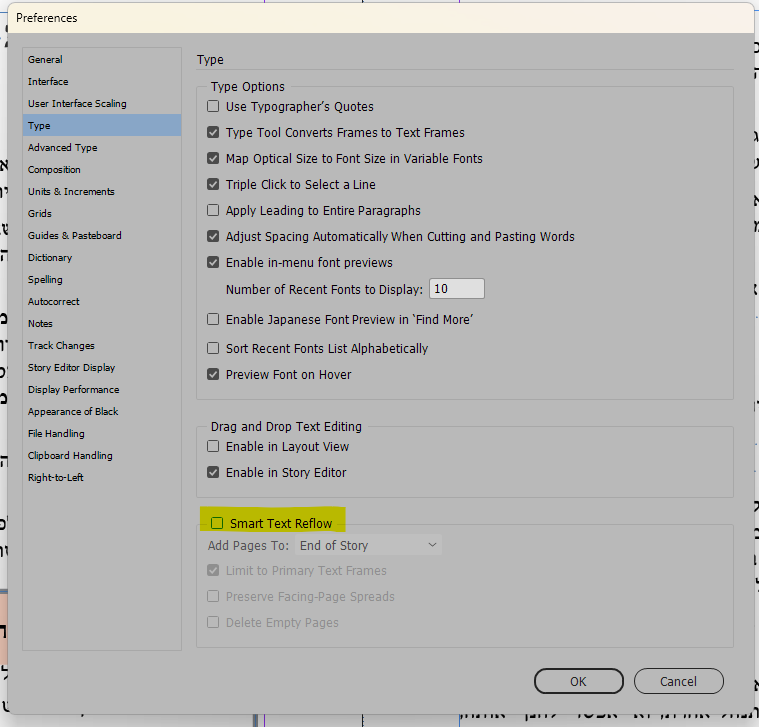Select Guides & Pasteboard category
The image size is (759, 727).
(102, 236)
